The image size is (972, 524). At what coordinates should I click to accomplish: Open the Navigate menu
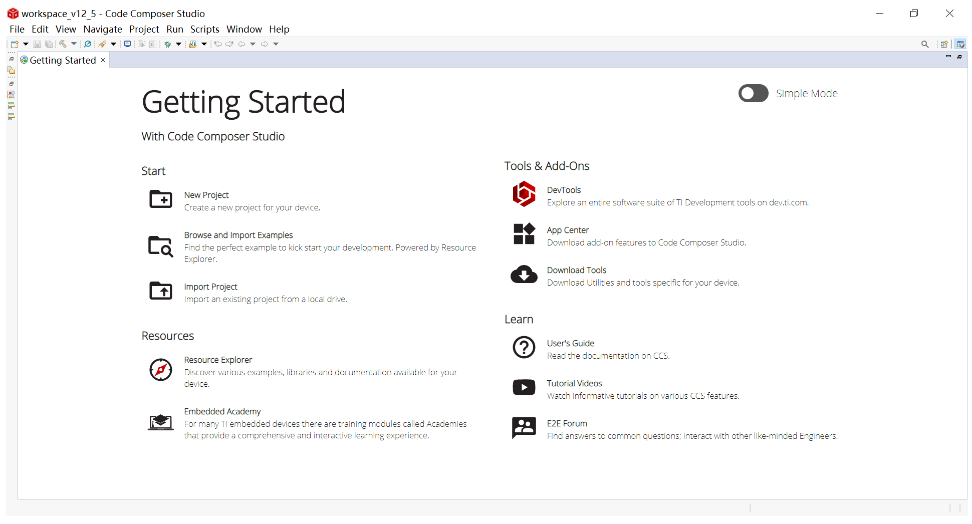103,29
